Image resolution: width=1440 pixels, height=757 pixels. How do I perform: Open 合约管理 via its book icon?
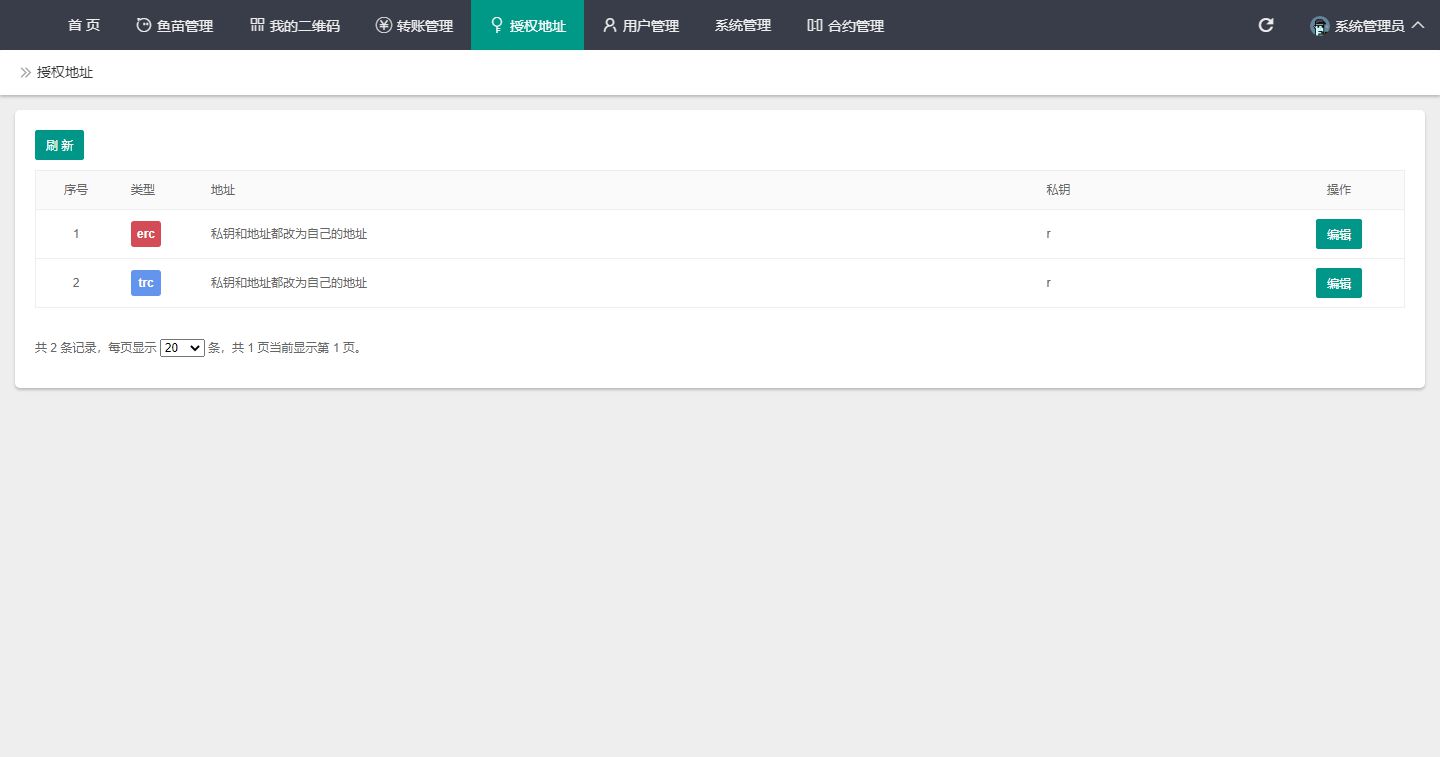815,25
